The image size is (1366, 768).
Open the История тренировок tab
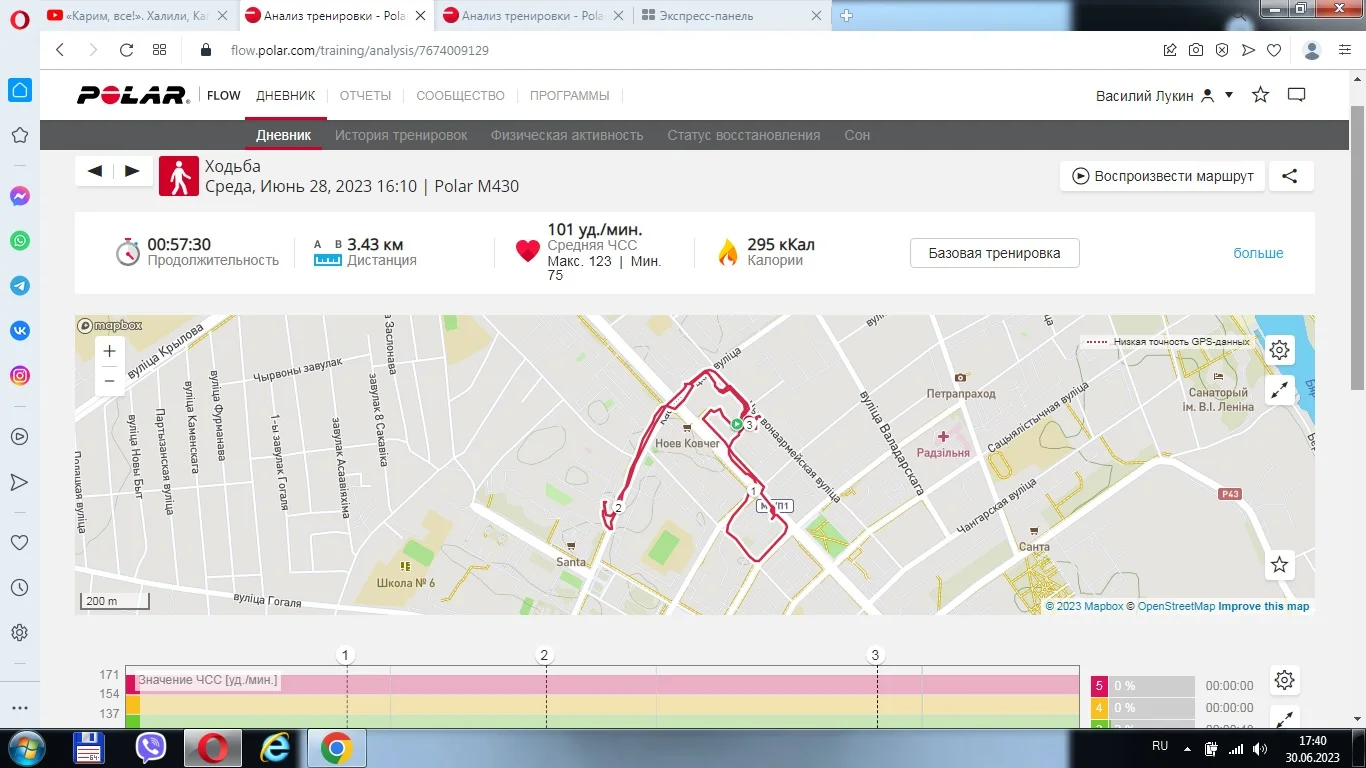point(401,135)
